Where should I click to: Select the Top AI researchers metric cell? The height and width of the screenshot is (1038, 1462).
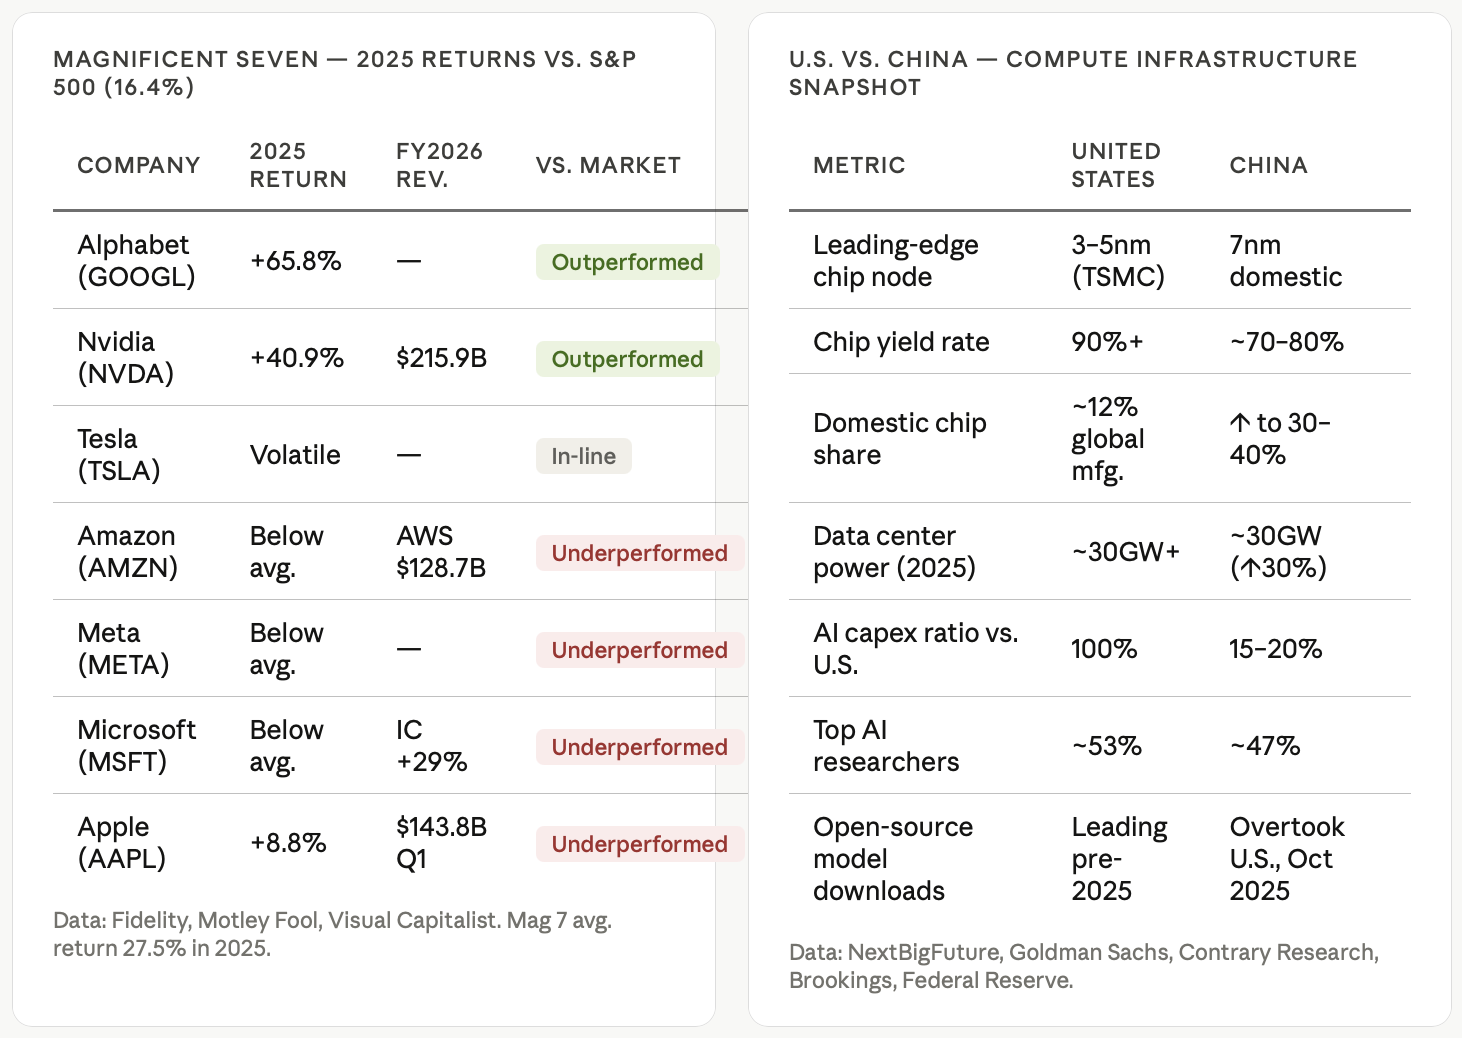click(885, 746)
